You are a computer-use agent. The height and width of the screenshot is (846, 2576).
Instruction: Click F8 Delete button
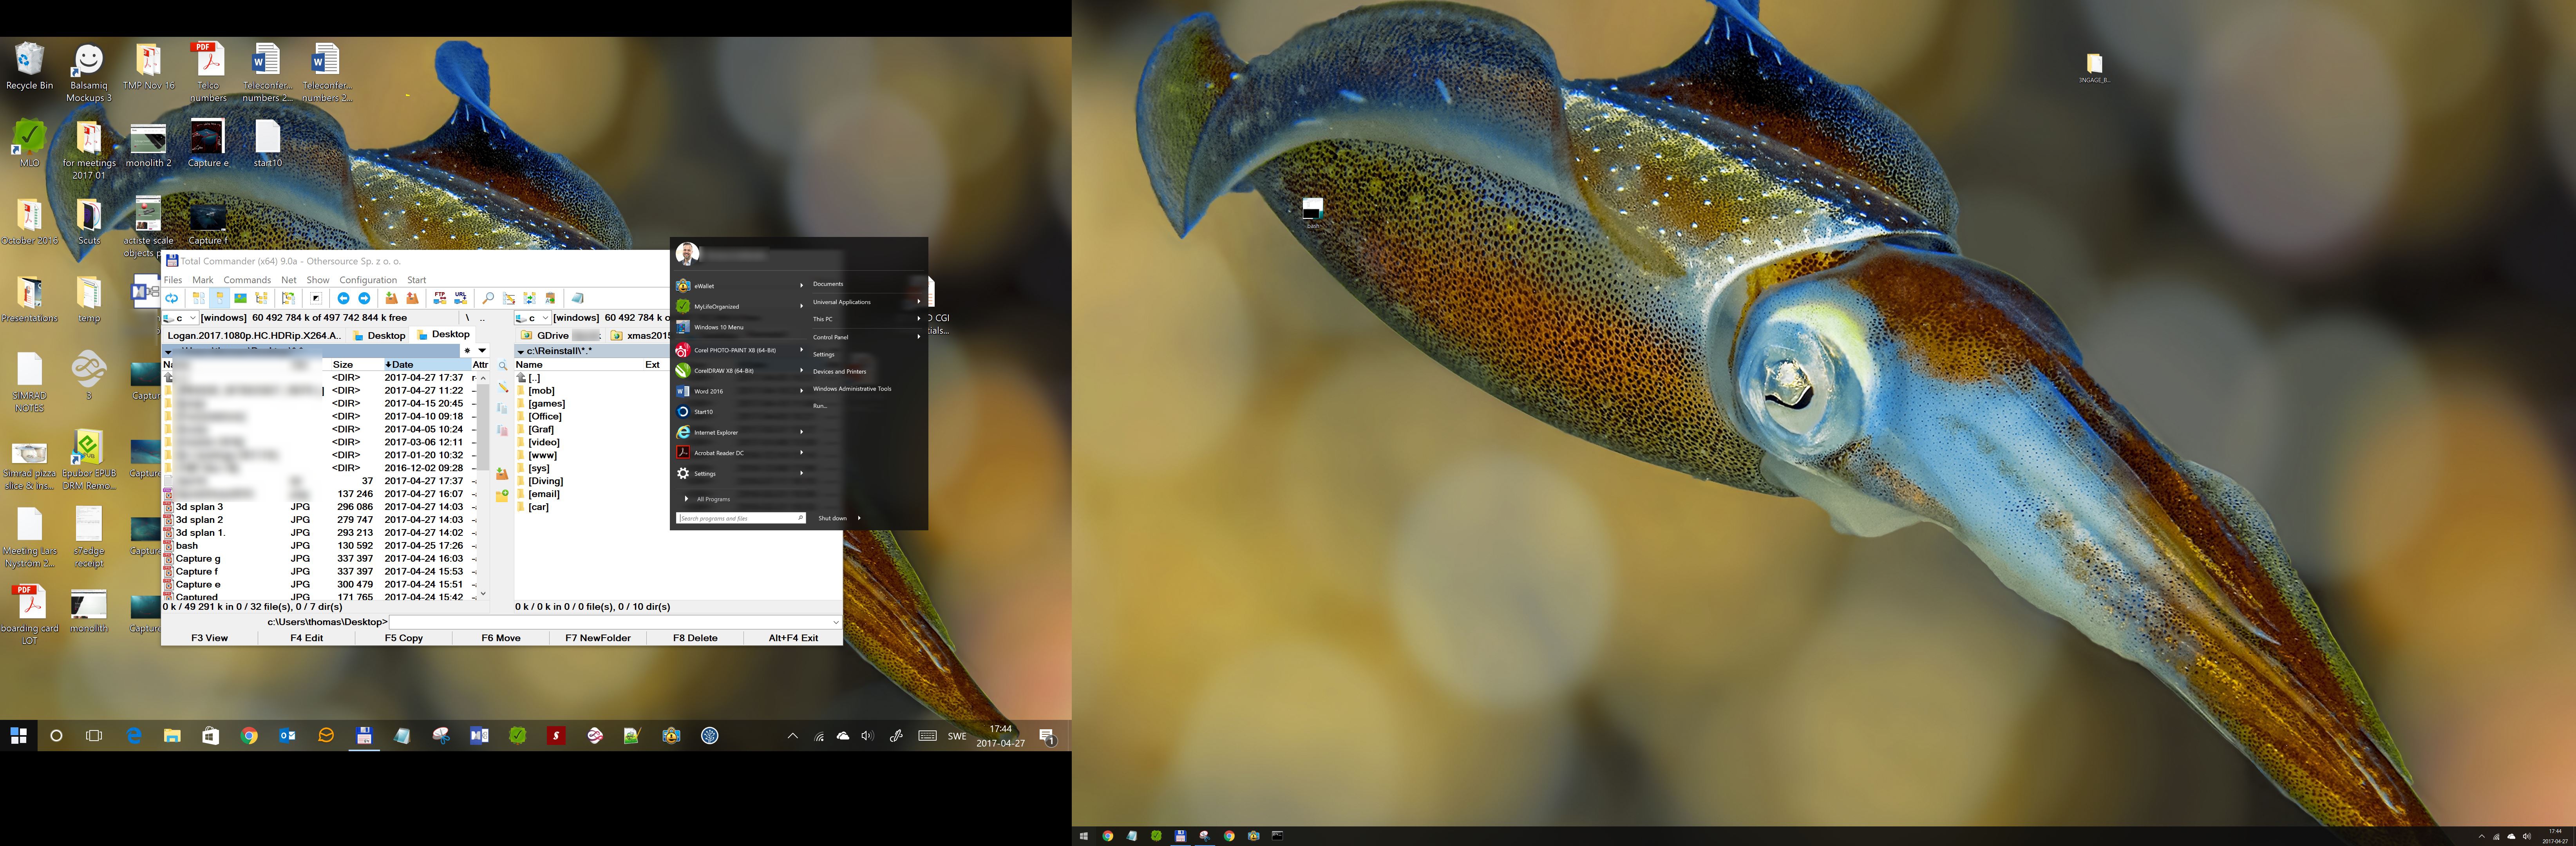tap(695, 638)
